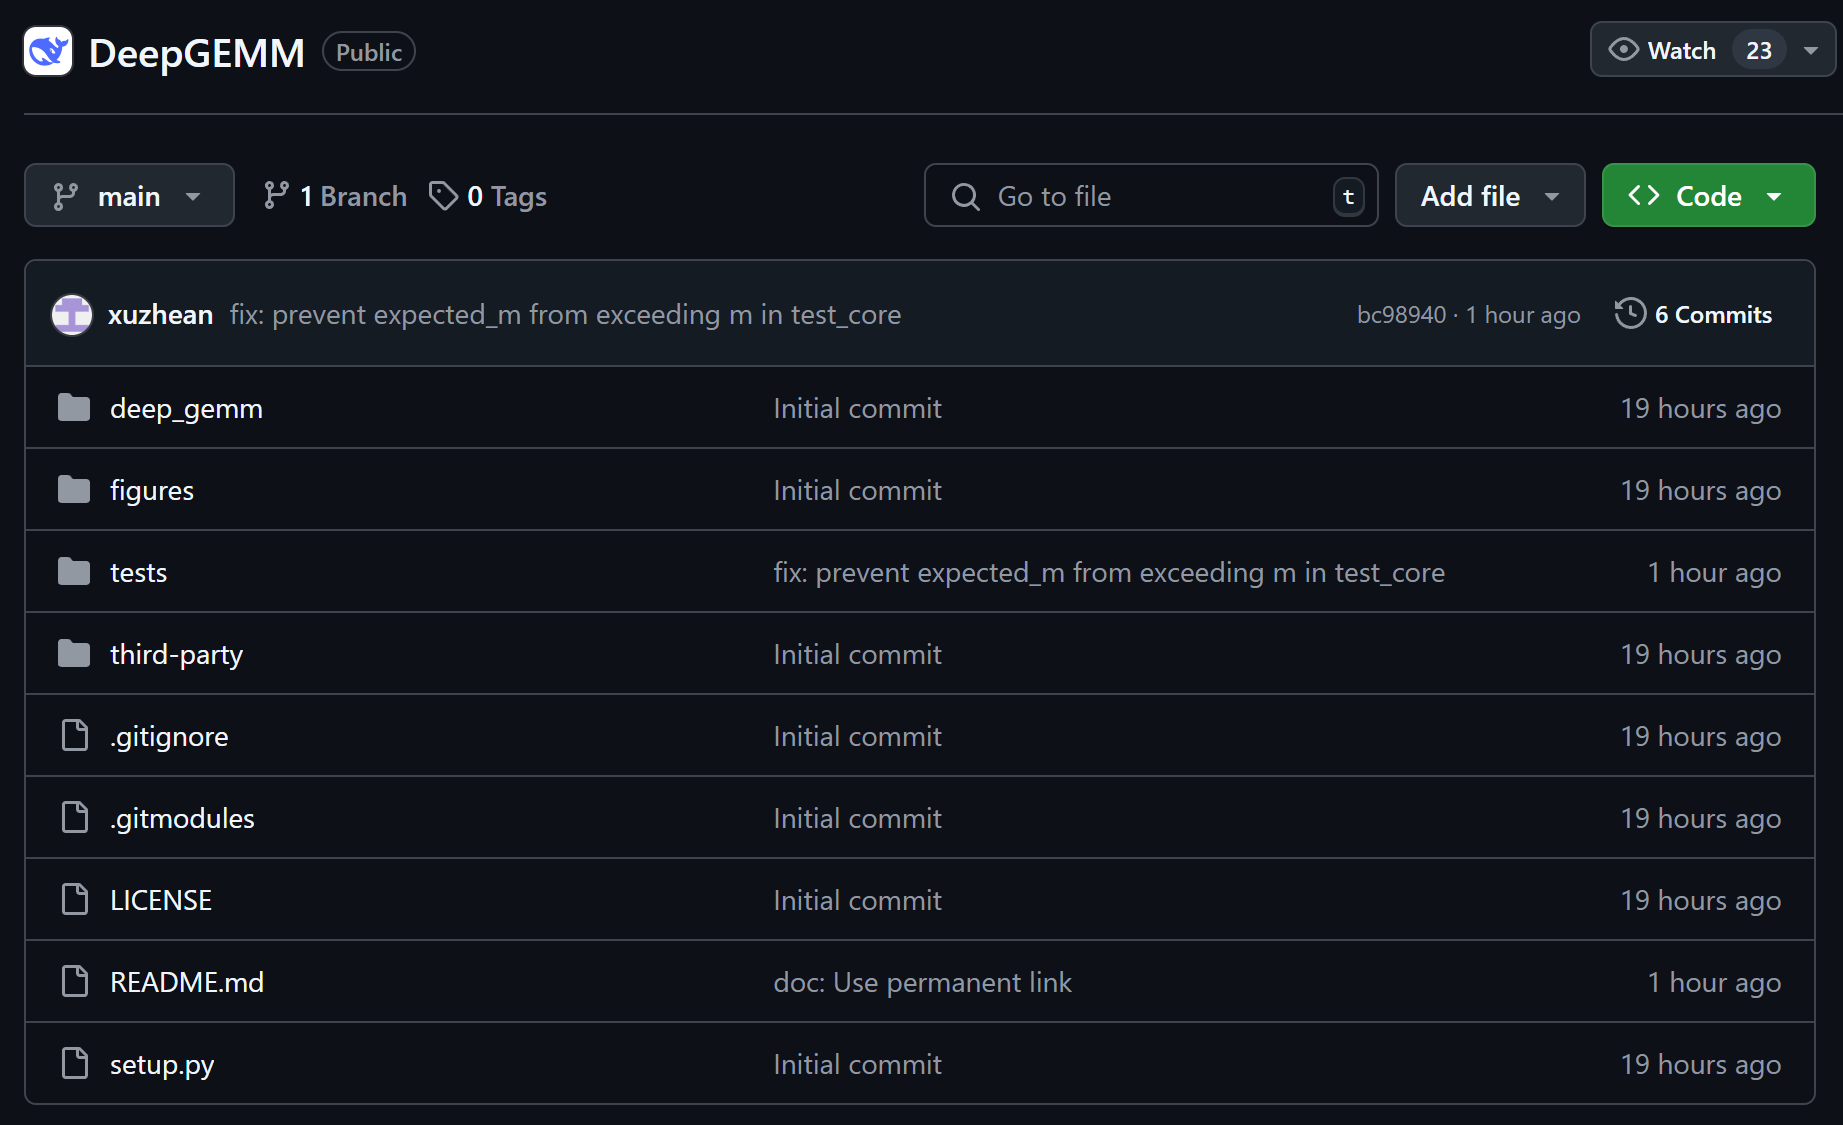The image size is (1843, 1125).
Task: Click the git branch icon on main selector
Action: click(x=66, y=196)
